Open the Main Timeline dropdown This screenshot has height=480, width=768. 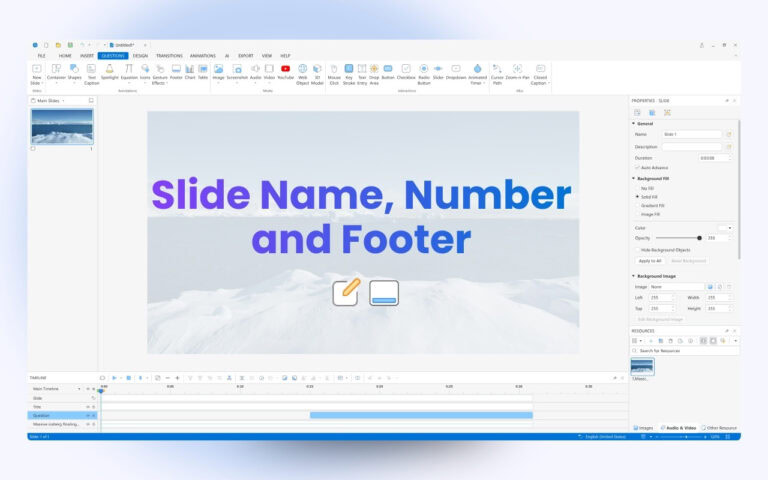[79, 389]
